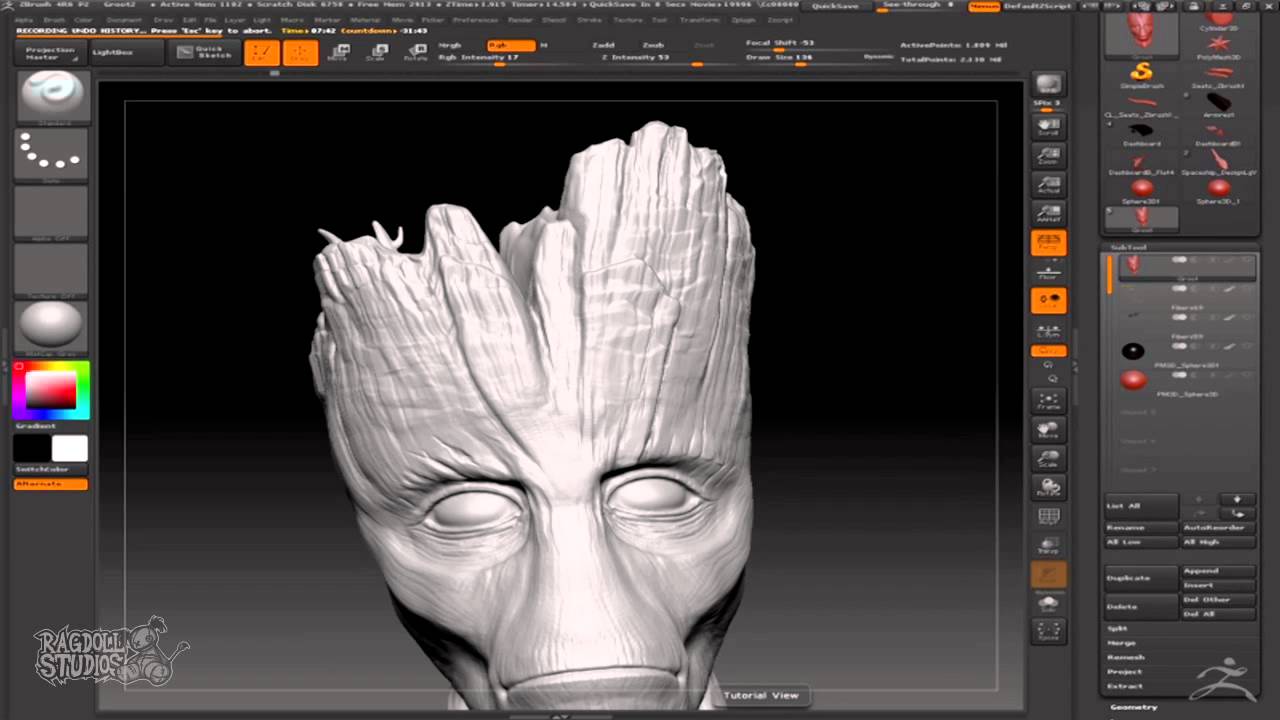Click the List All button

point(1141,506)
